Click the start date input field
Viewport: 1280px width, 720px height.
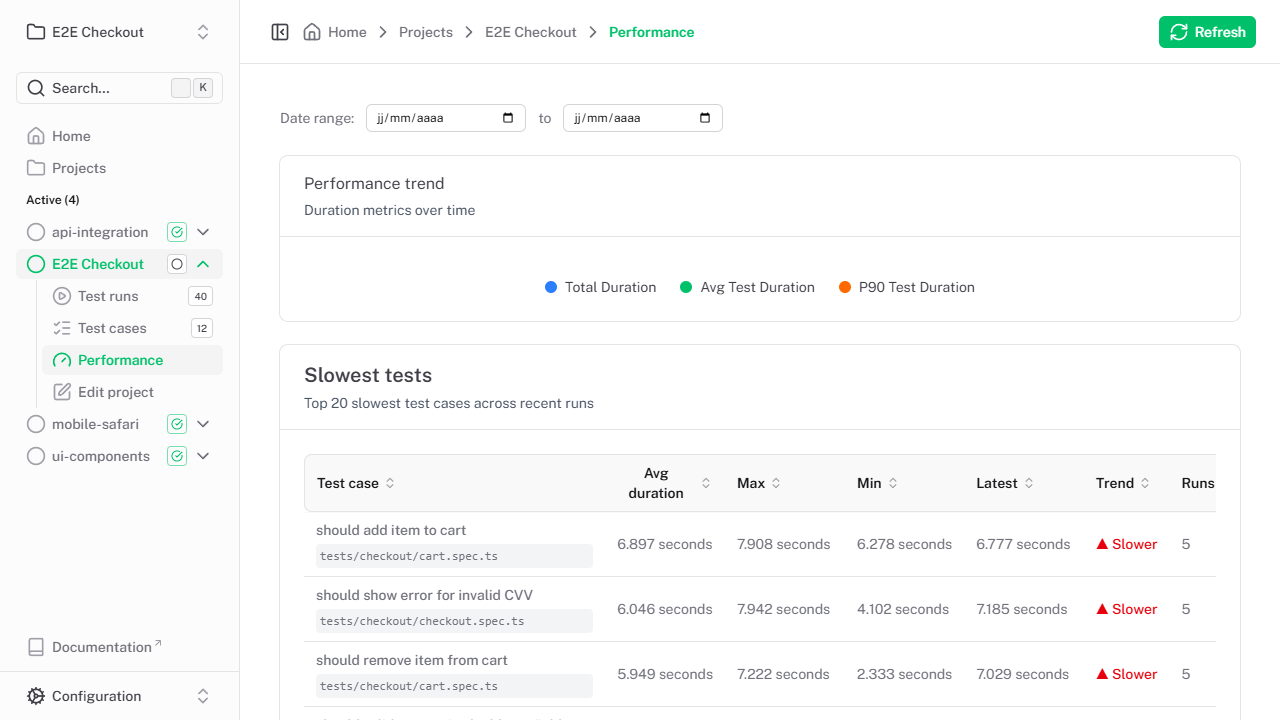446,118
